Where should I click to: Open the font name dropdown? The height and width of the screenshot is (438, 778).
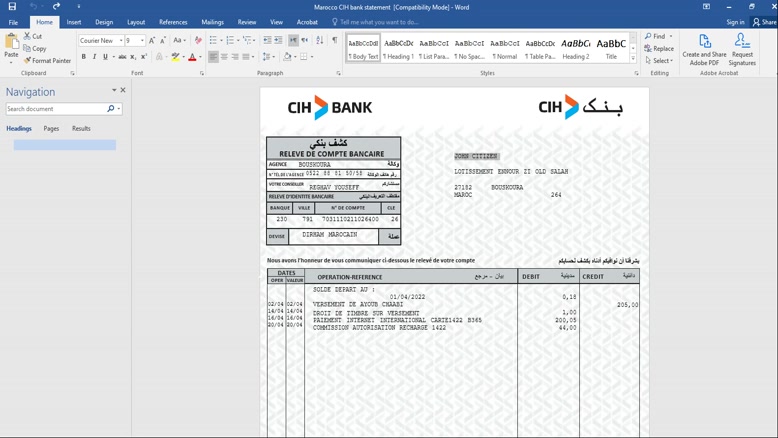point(121,41)
